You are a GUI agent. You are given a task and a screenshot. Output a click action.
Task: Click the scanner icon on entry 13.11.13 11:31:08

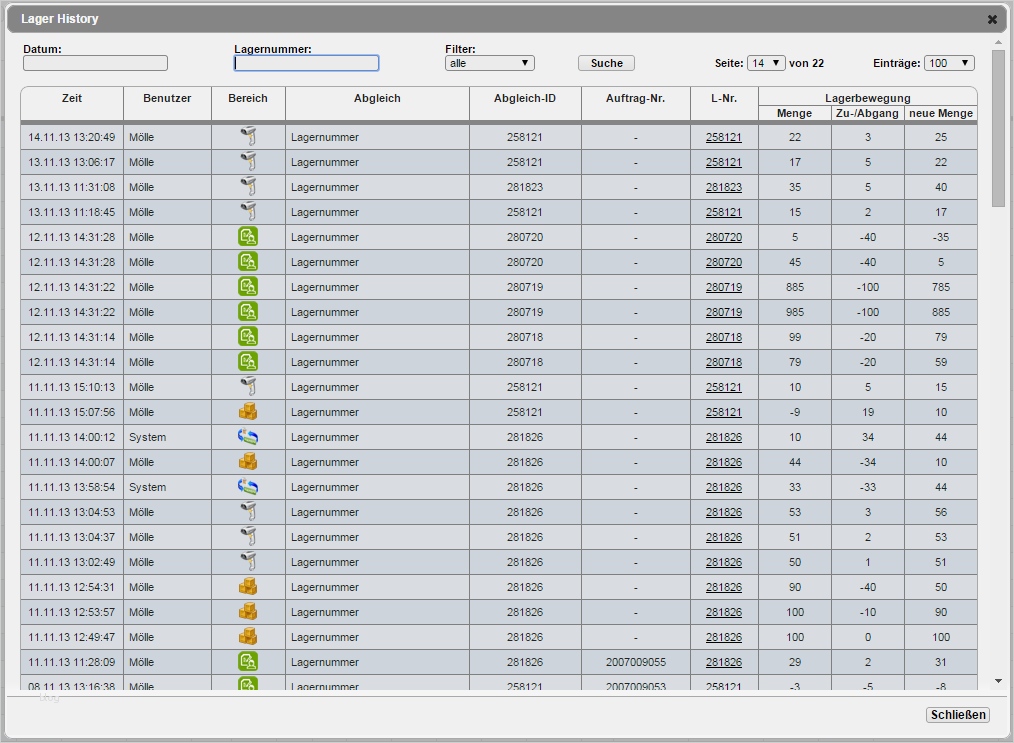[x=248, y=187]
